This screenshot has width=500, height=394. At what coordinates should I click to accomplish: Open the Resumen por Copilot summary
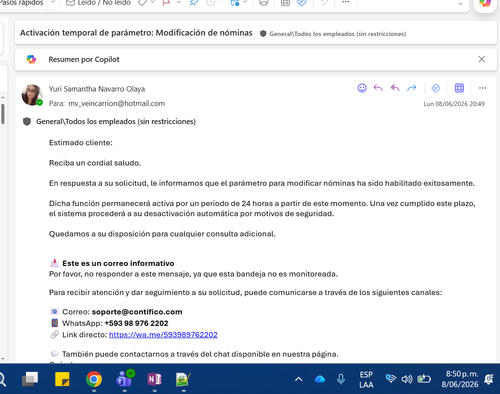pyautogui.click(x=84, y=59)
